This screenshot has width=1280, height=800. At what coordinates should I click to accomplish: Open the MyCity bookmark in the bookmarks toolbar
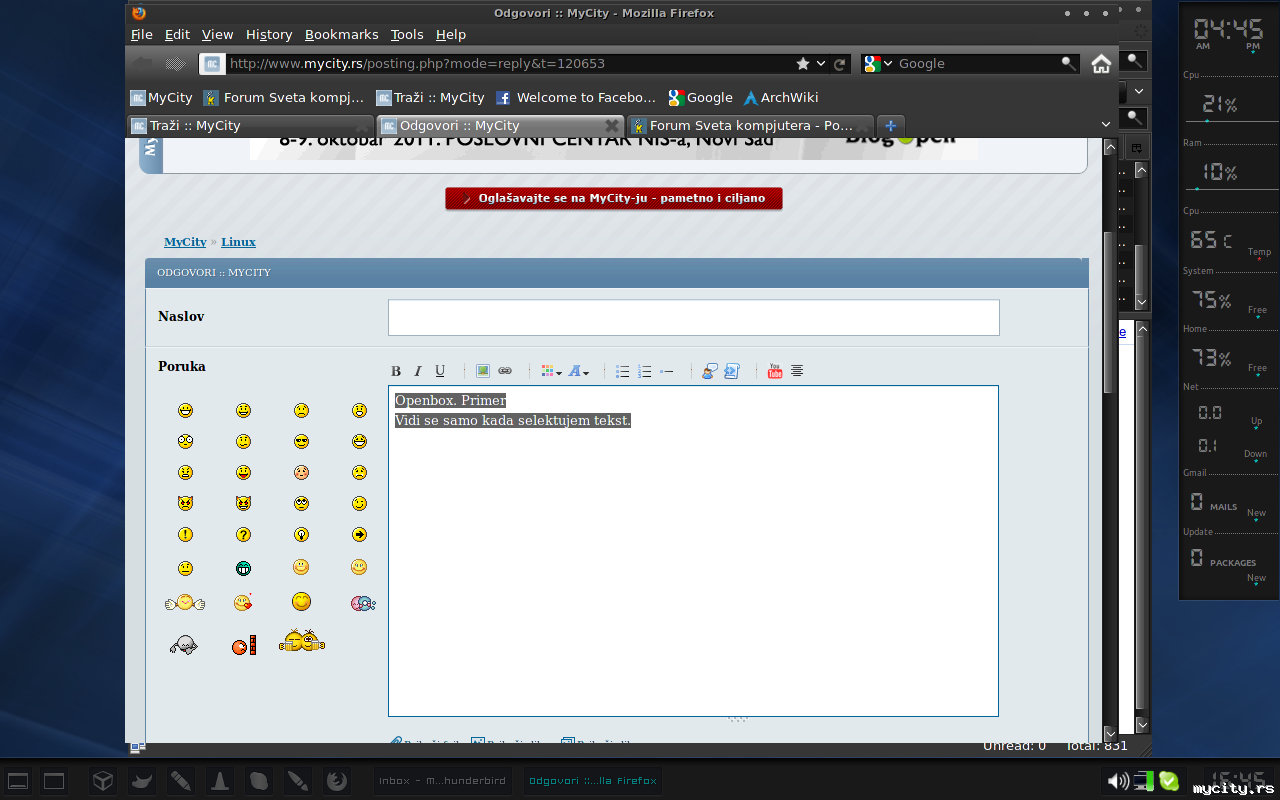(161, 98)
